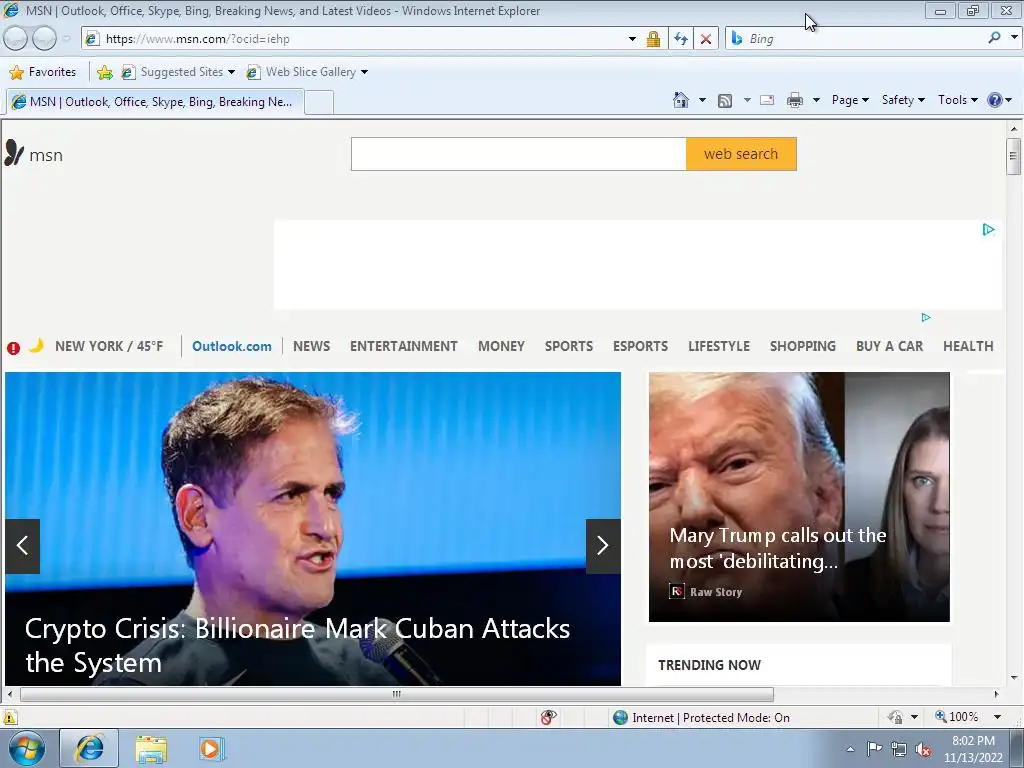Expand the Suggested Sites dropdown
This screenshot has height=768, width=1024.
point(231,72)
